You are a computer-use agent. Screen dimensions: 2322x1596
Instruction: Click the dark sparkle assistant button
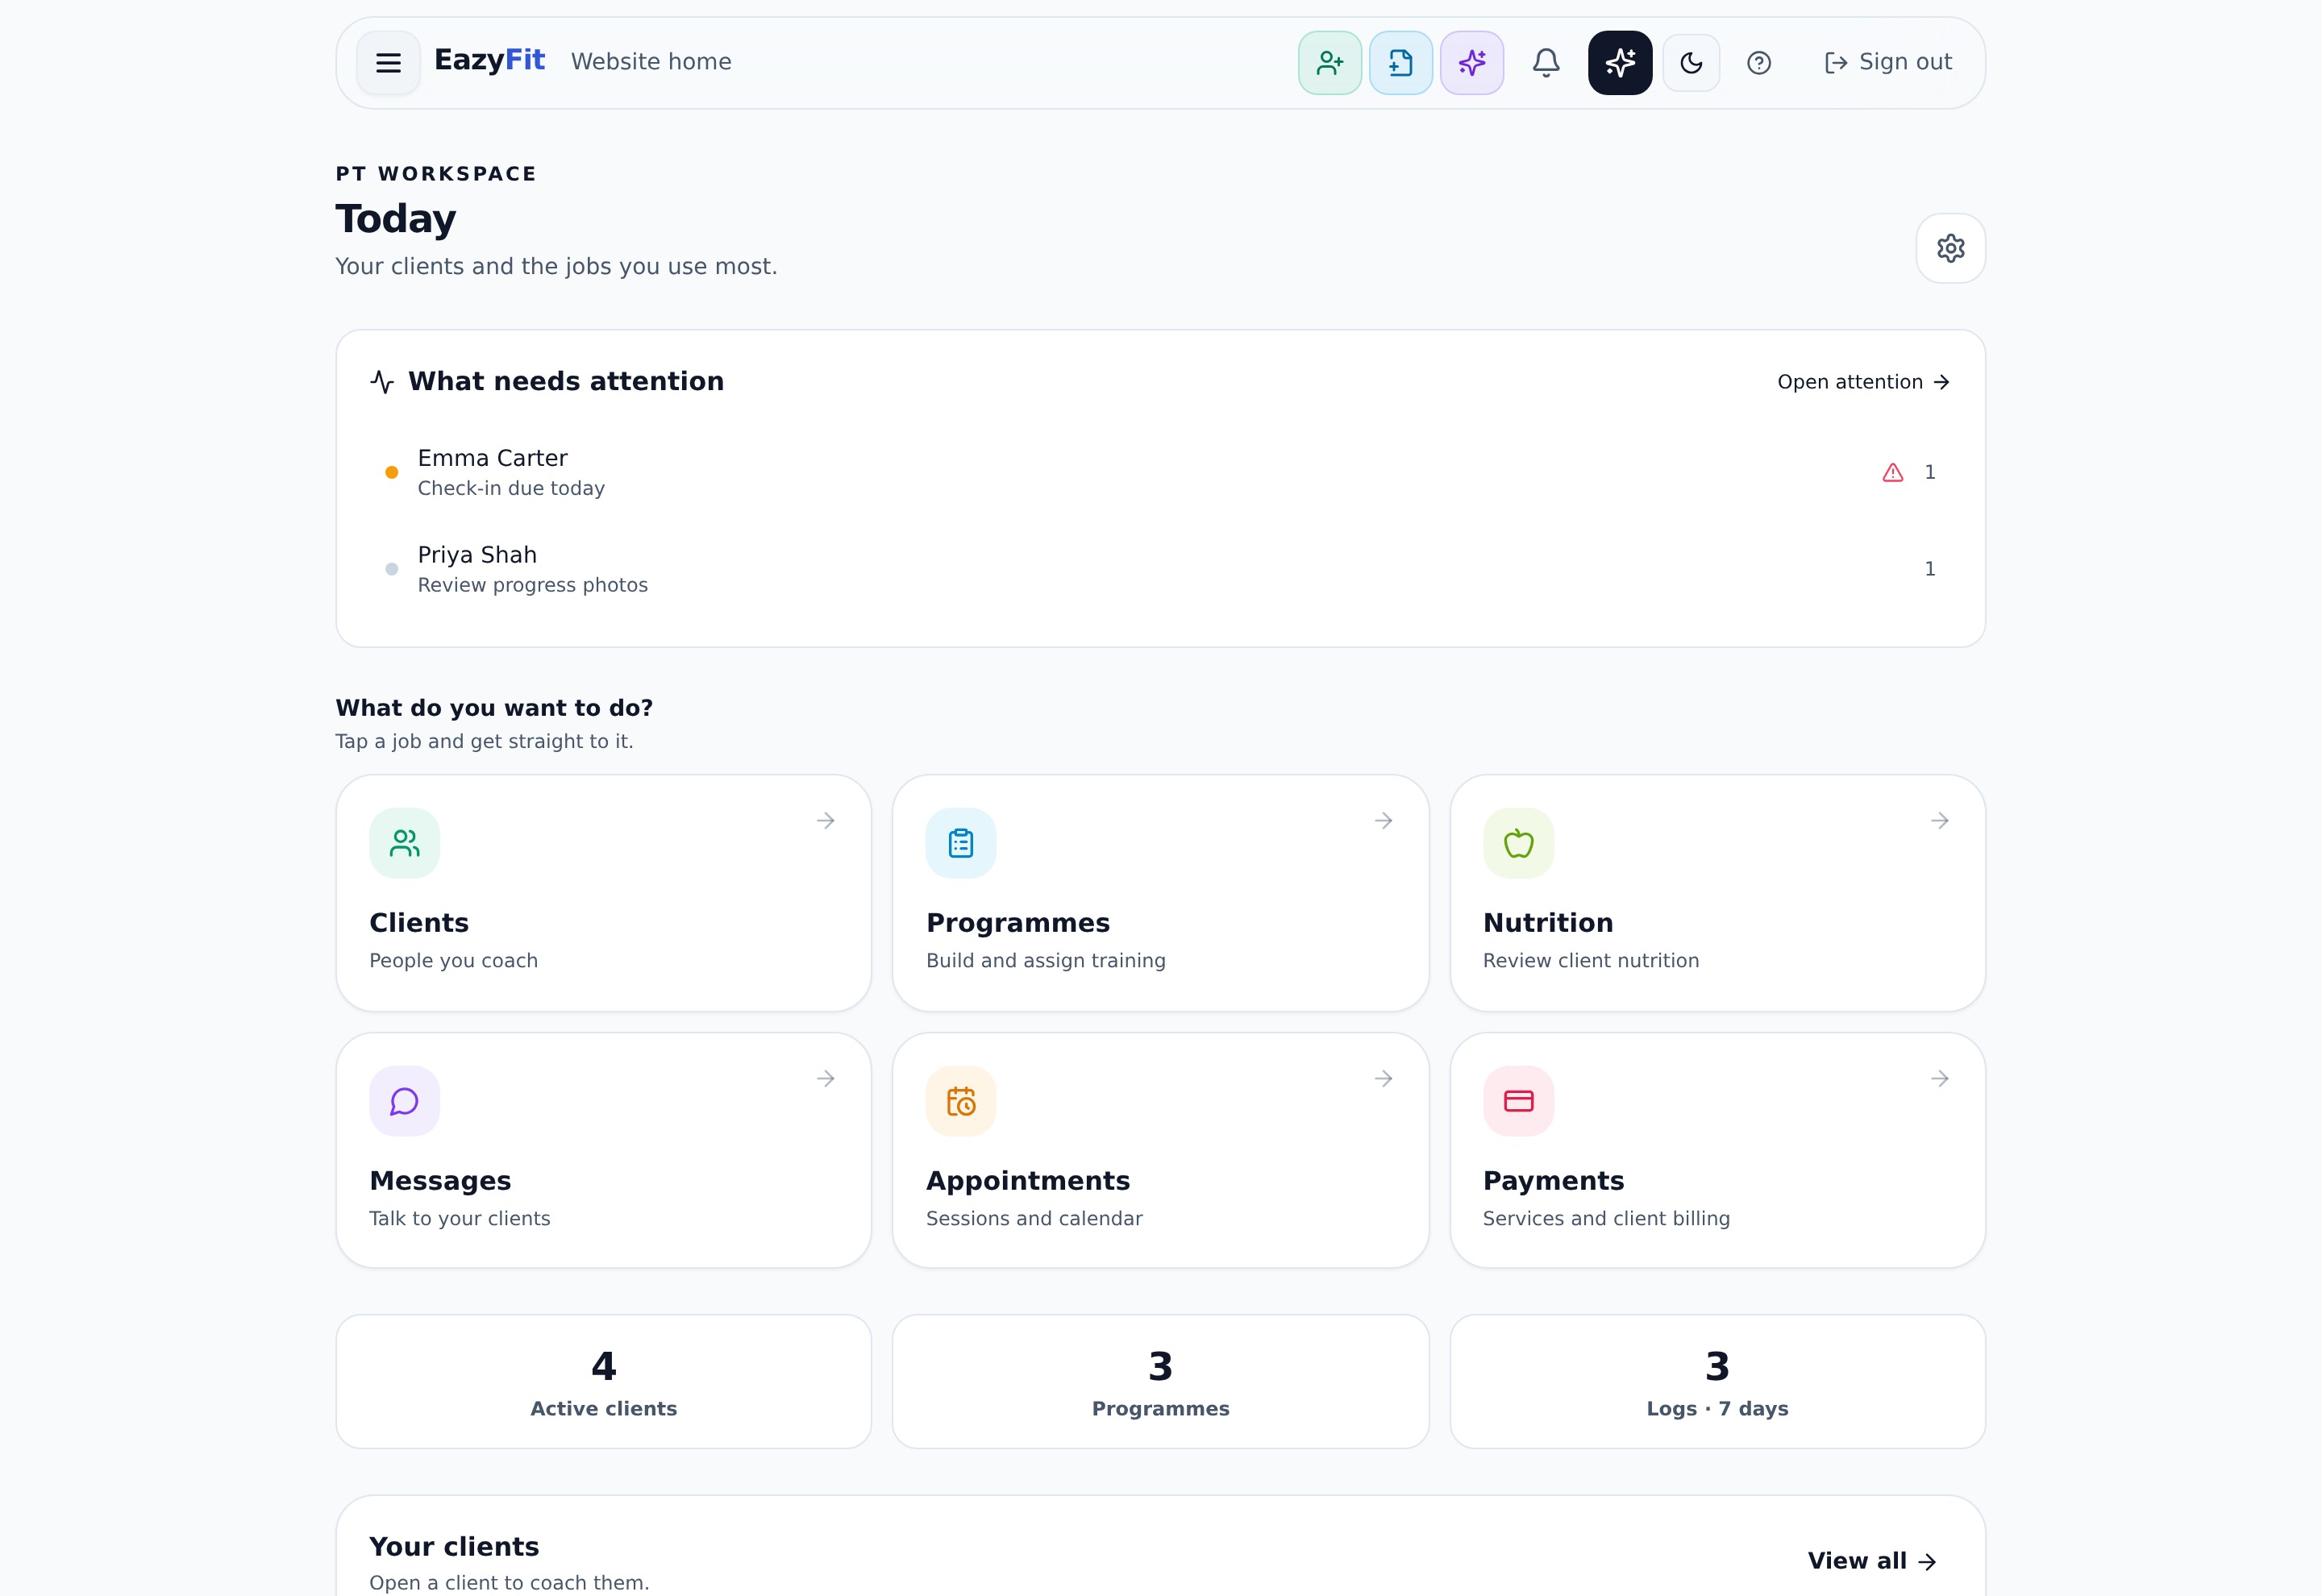point(1619,63)
